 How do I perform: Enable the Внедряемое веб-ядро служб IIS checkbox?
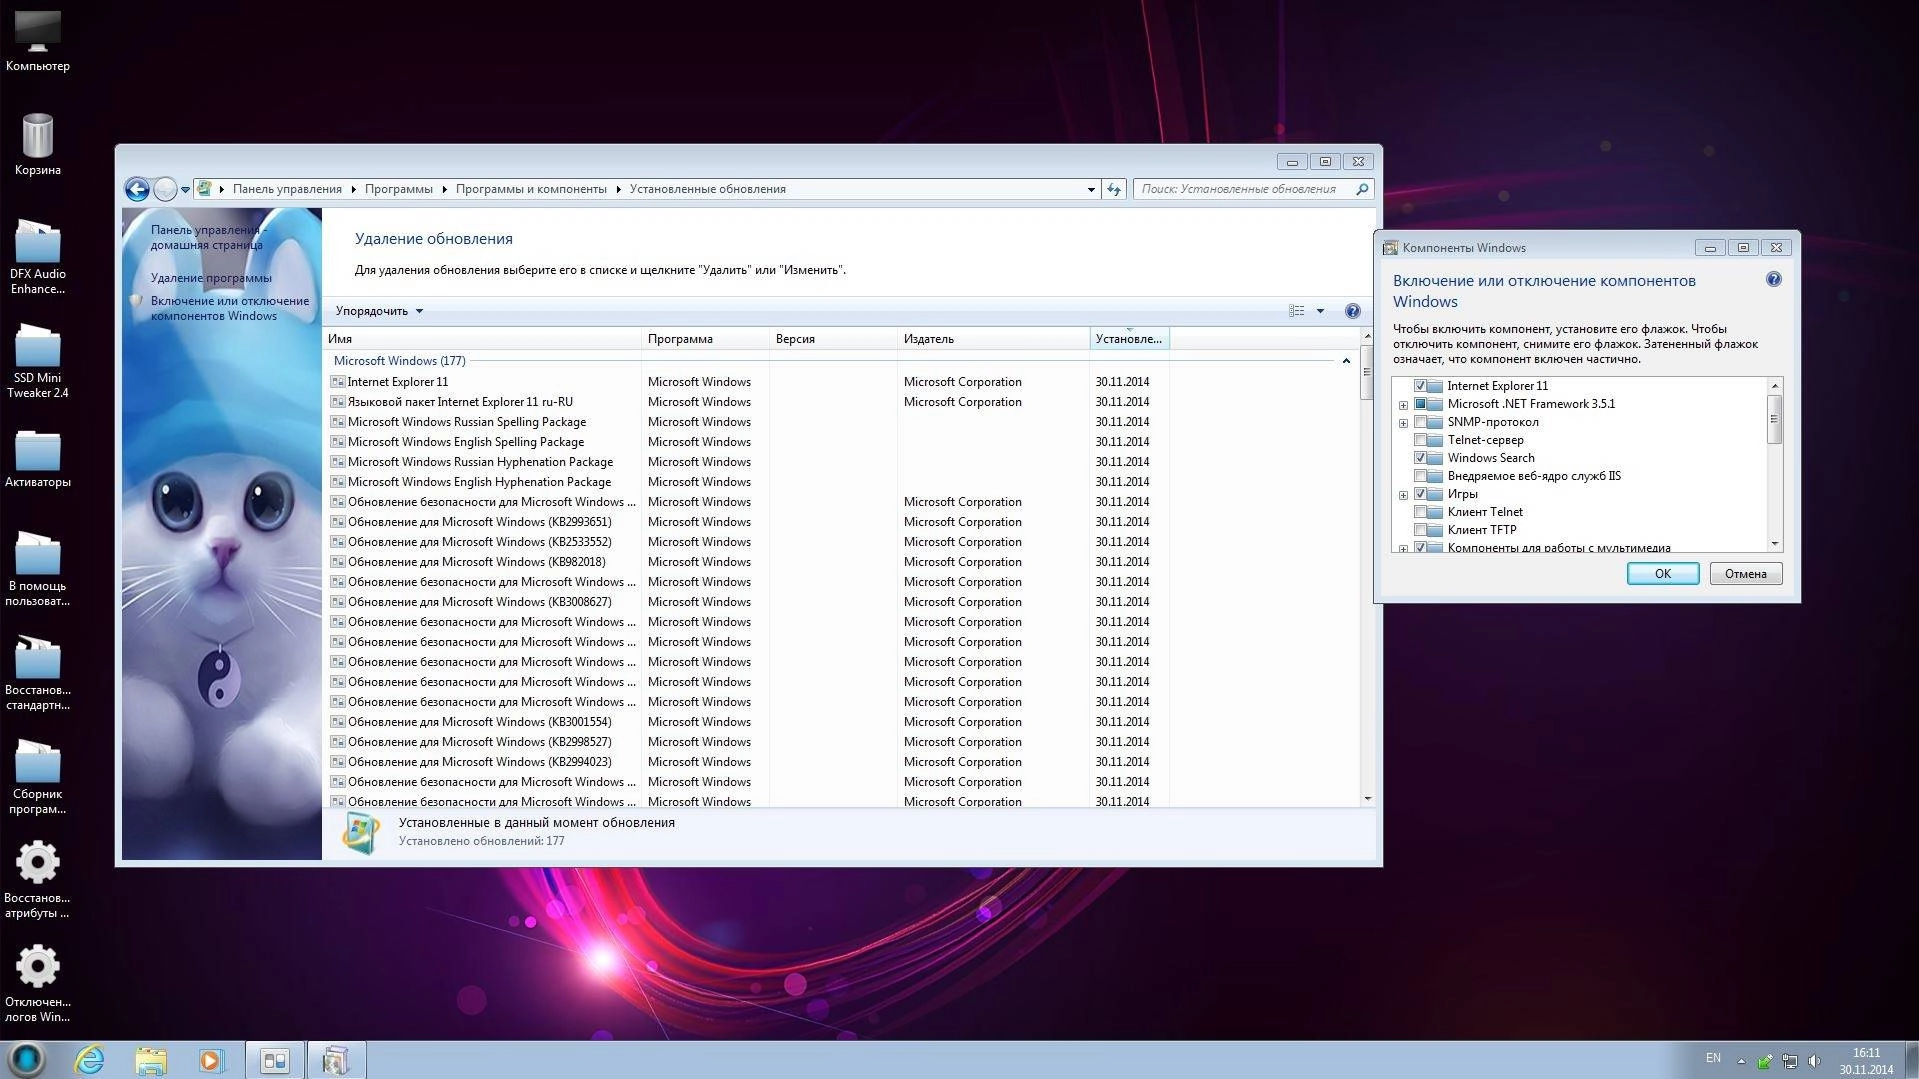point(1420,476)
